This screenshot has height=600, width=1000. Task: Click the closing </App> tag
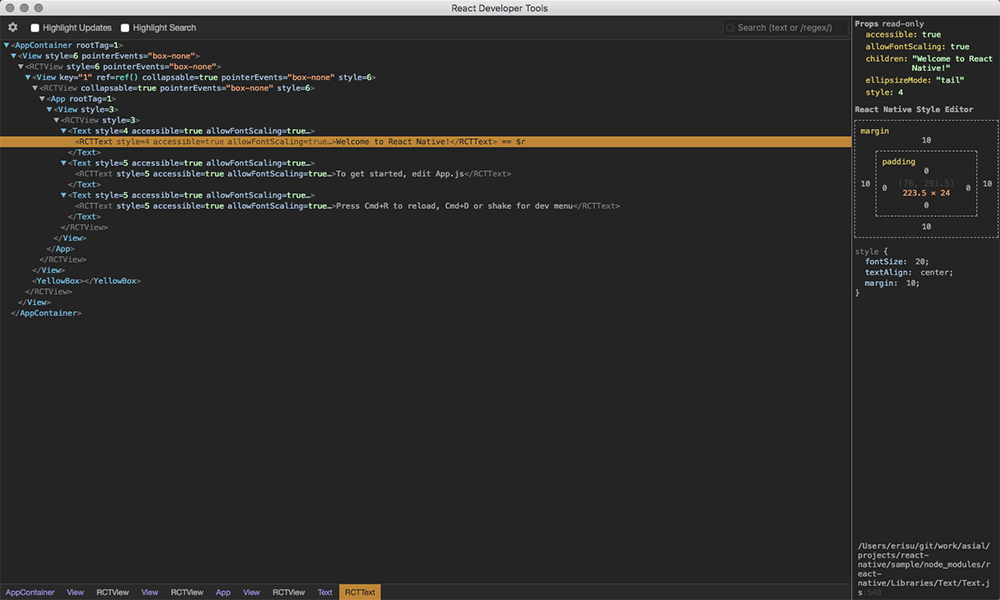61,249
